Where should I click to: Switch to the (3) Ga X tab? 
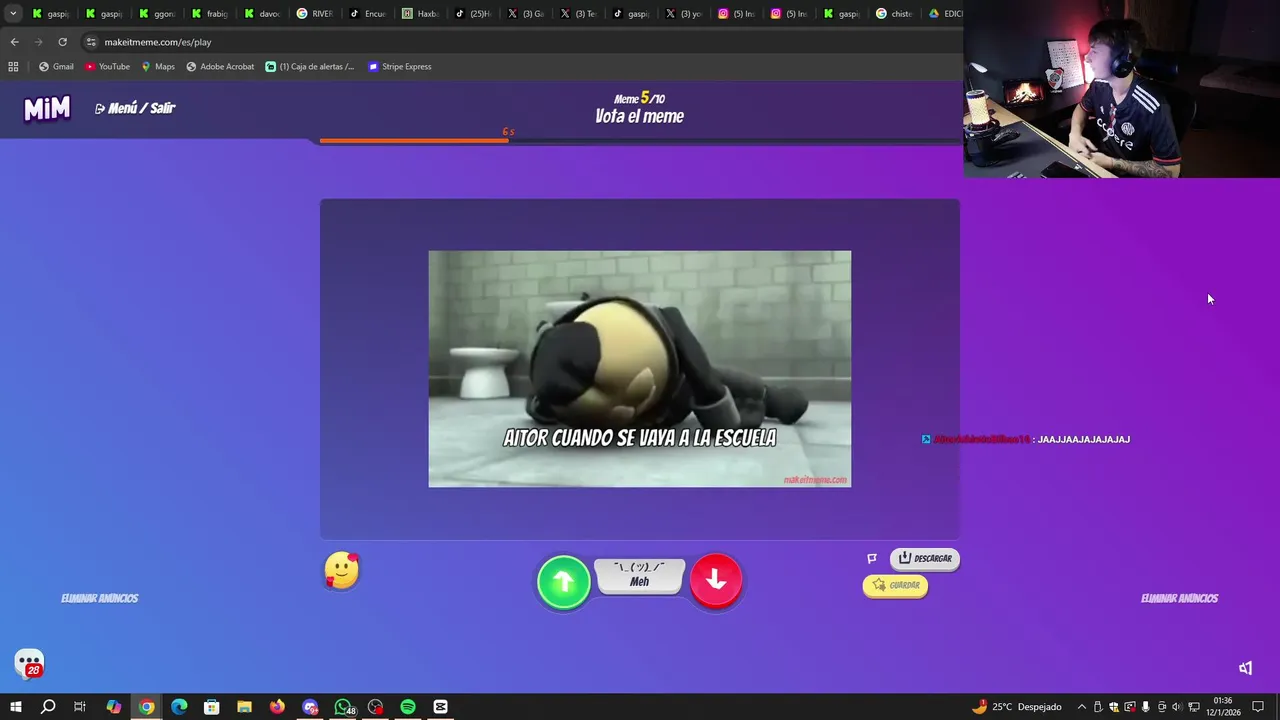click(x=527, y=14)
